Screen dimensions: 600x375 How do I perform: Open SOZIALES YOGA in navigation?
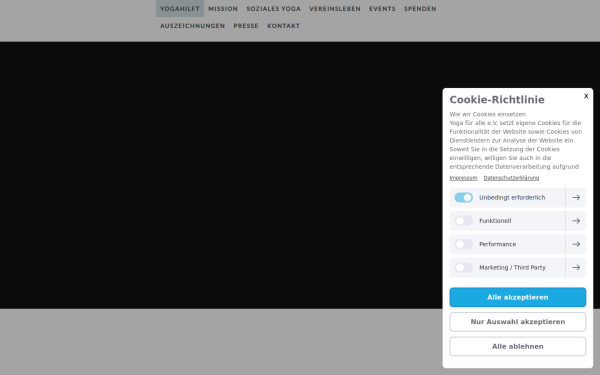pyautogui.click(x=274, y=8)
